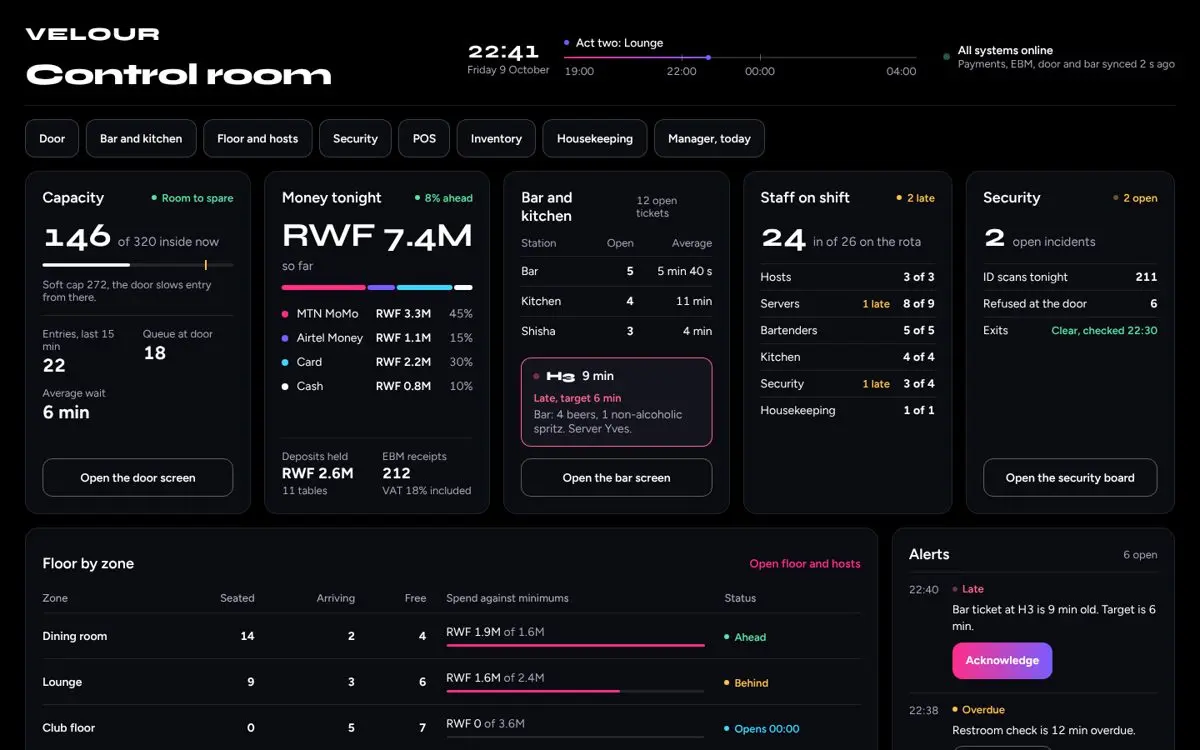Click the Room to spare status
This screenshot has height=750, width=1200.
point(192,198)
